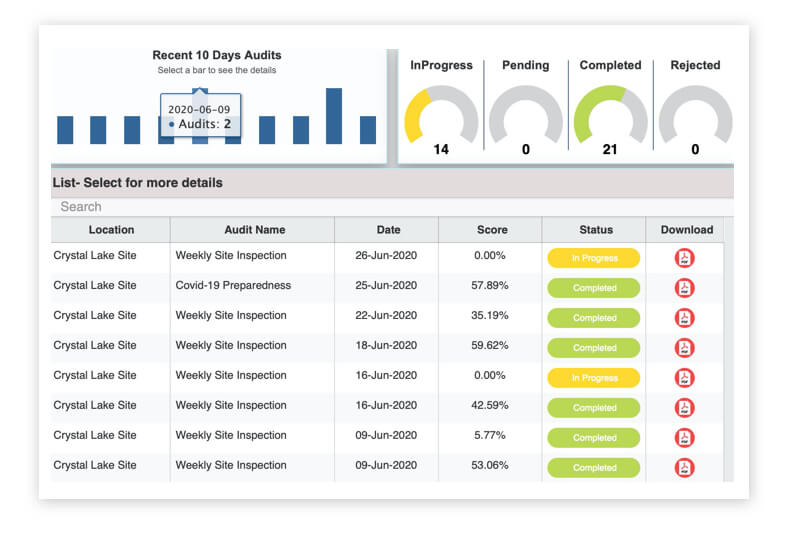
Task: Select Weekly Site Inspection in the 18-Jun-2020 row
Action: click(231, 345)
